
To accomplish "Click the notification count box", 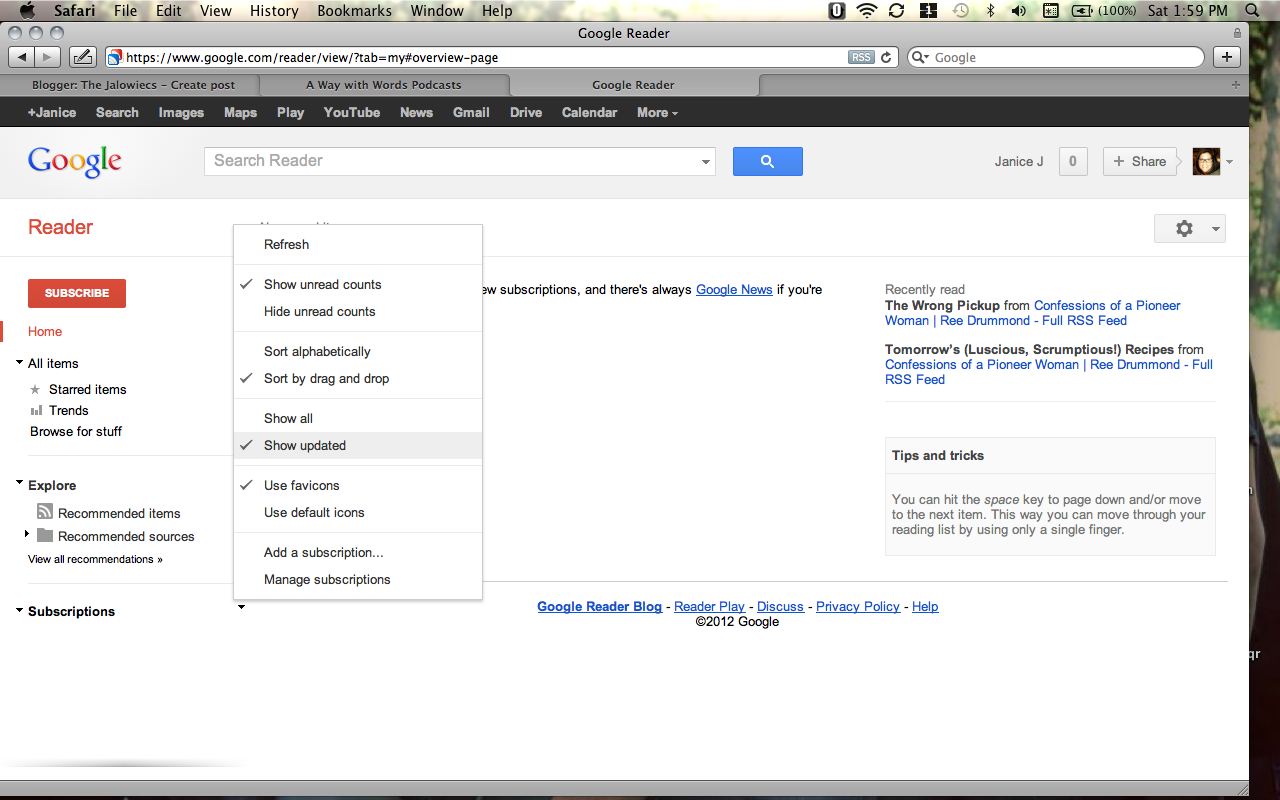I will (1073, 161).
